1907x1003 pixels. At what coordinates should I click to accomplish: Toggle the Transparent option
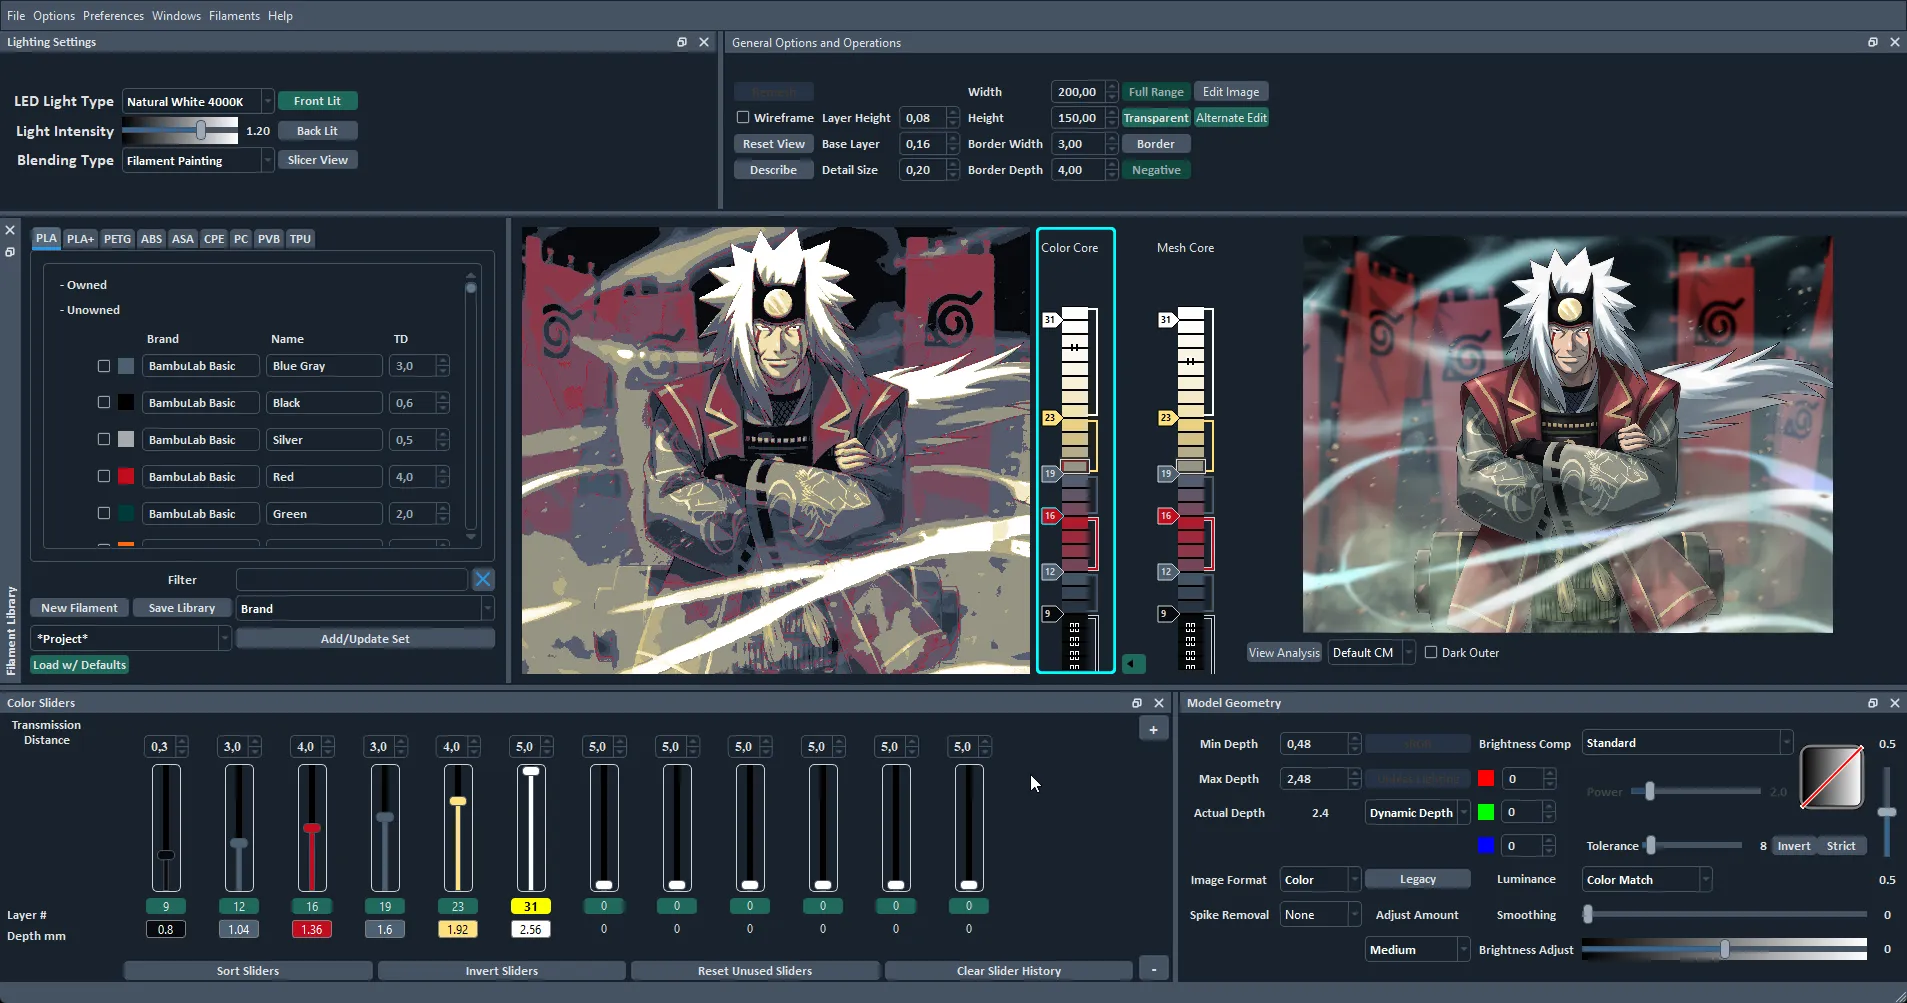coord(1156,118)
